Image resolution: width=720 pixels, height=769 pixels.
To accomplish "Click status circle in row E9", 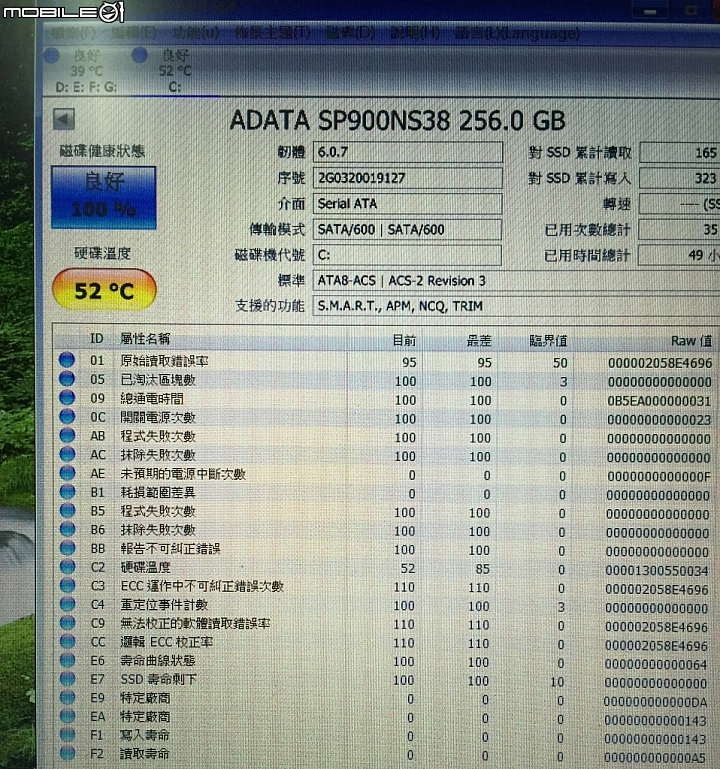I will click(67, 697).
